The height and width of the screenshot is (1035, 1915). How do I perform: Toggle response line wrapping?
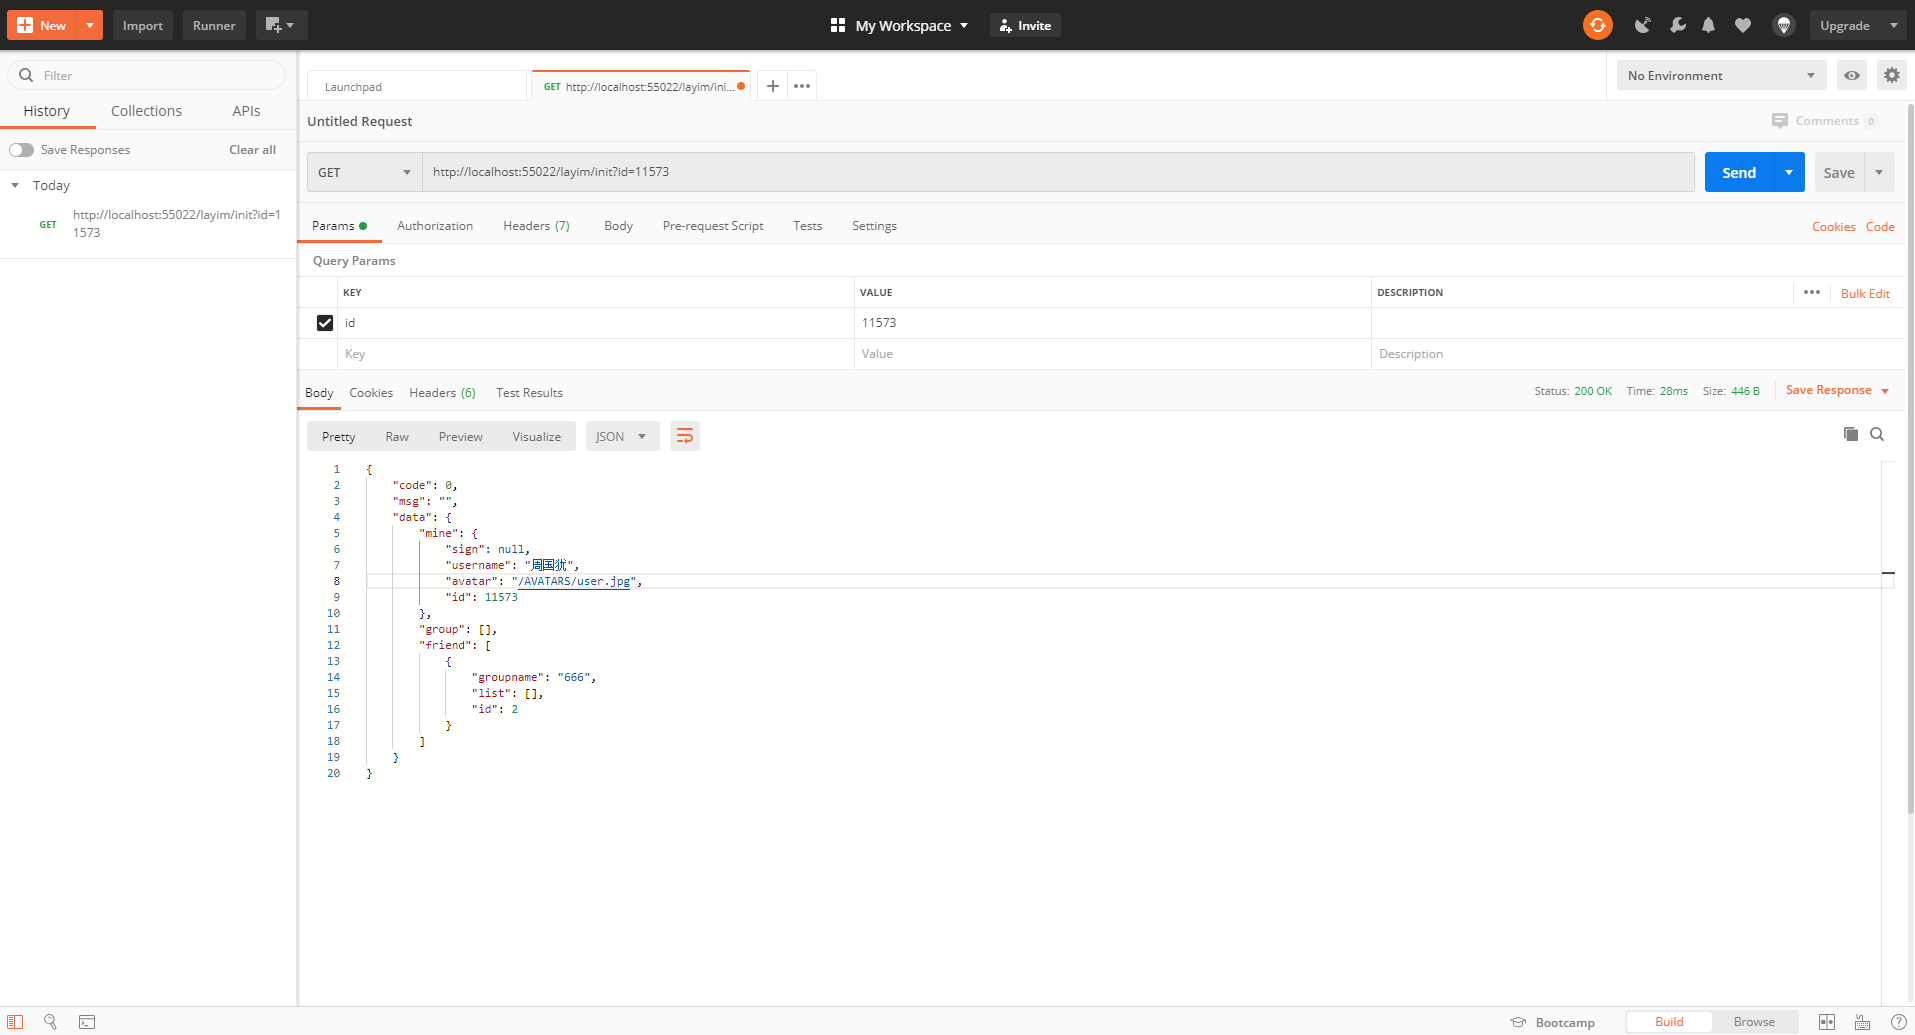pos(685,436)
